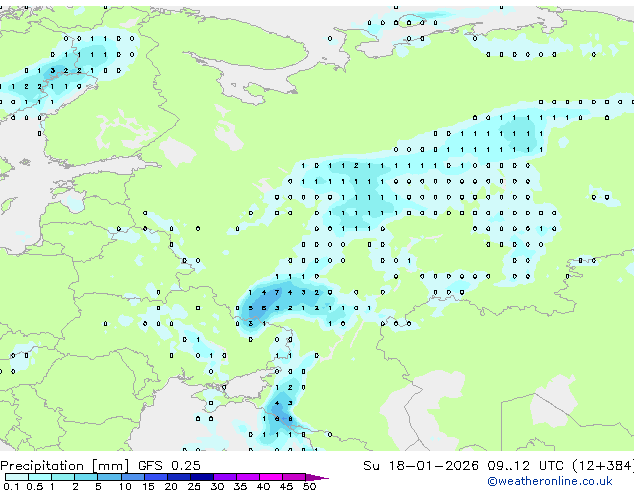This screenshot has width=634, height=490.
Task: Click the 'Precipitation [mm]' title text
Action: click(65, 466)
